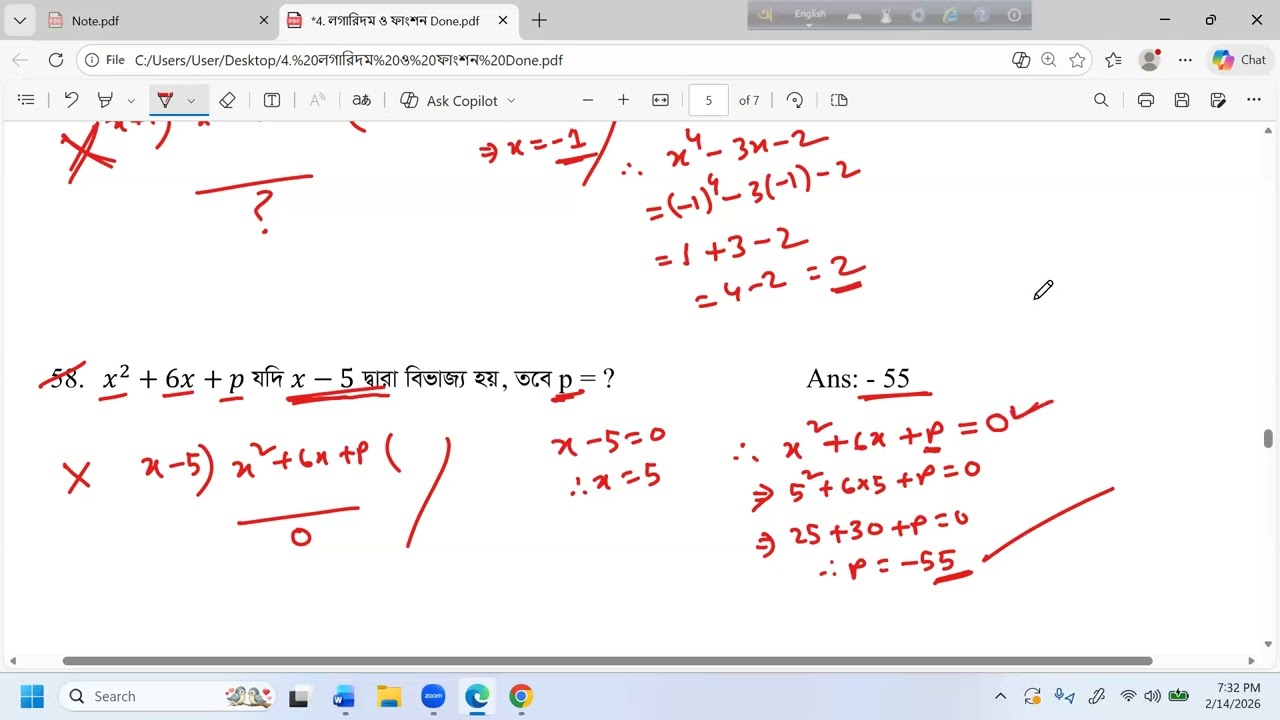
Task: Click the address bar file path
Action: (349, 60)
